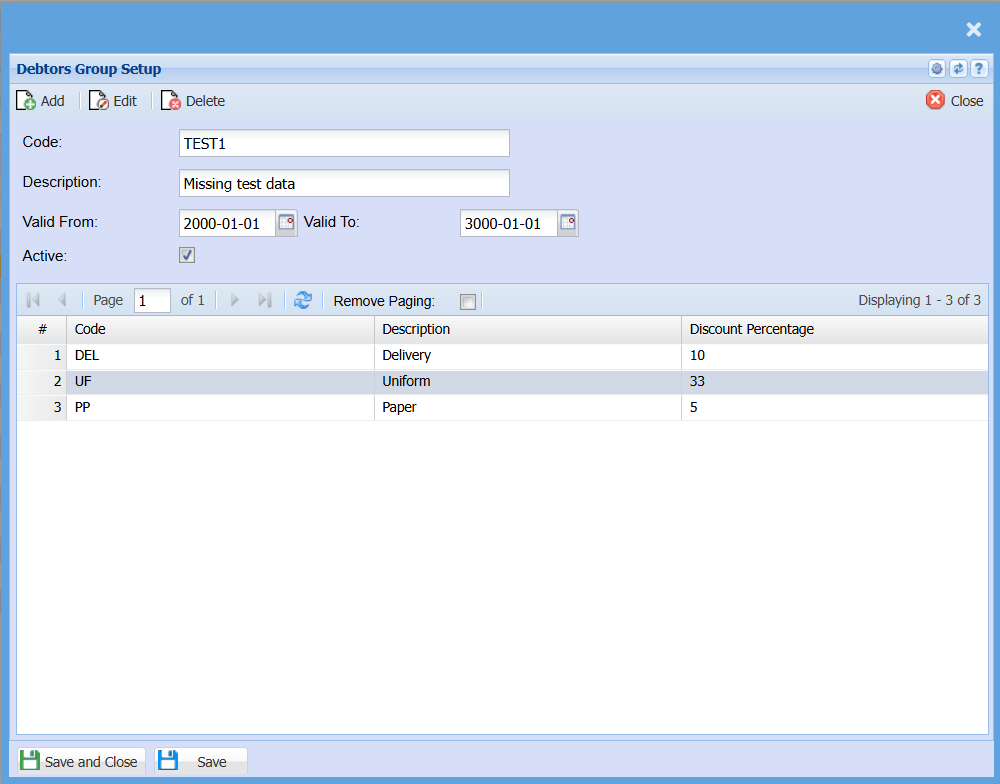Click the red Close button in toolbar

954,100
